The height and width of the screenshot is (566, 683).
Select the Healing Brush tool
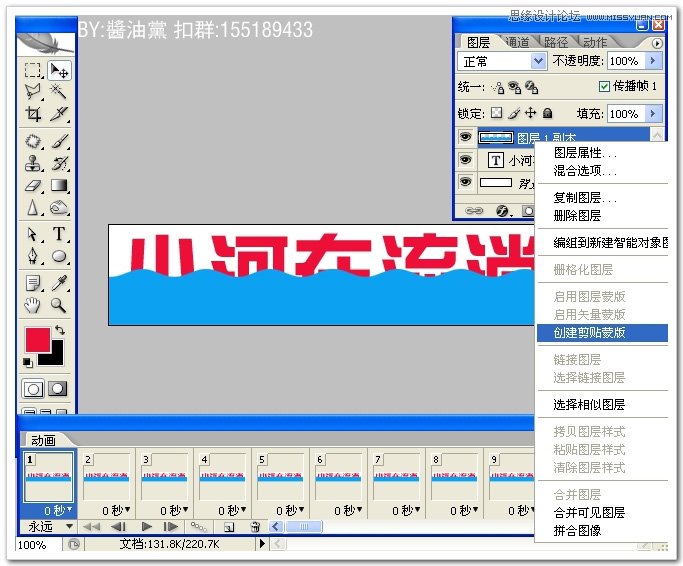tap(33, 141)
